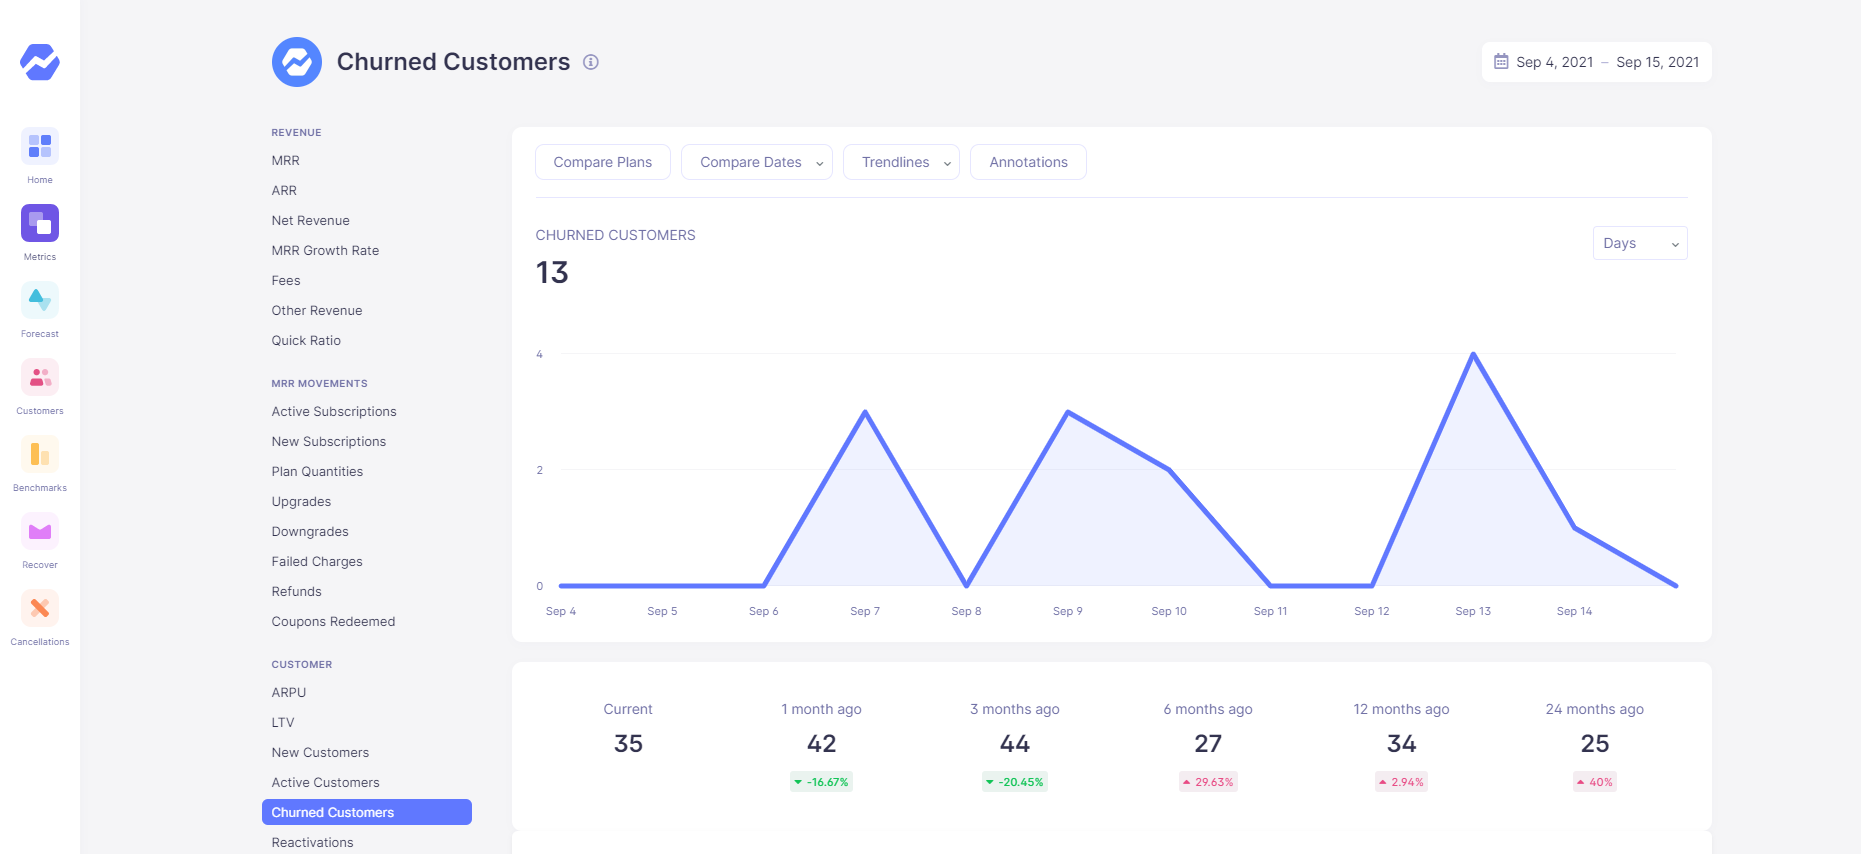Click the Sep 13 peak on chart

1473,354
